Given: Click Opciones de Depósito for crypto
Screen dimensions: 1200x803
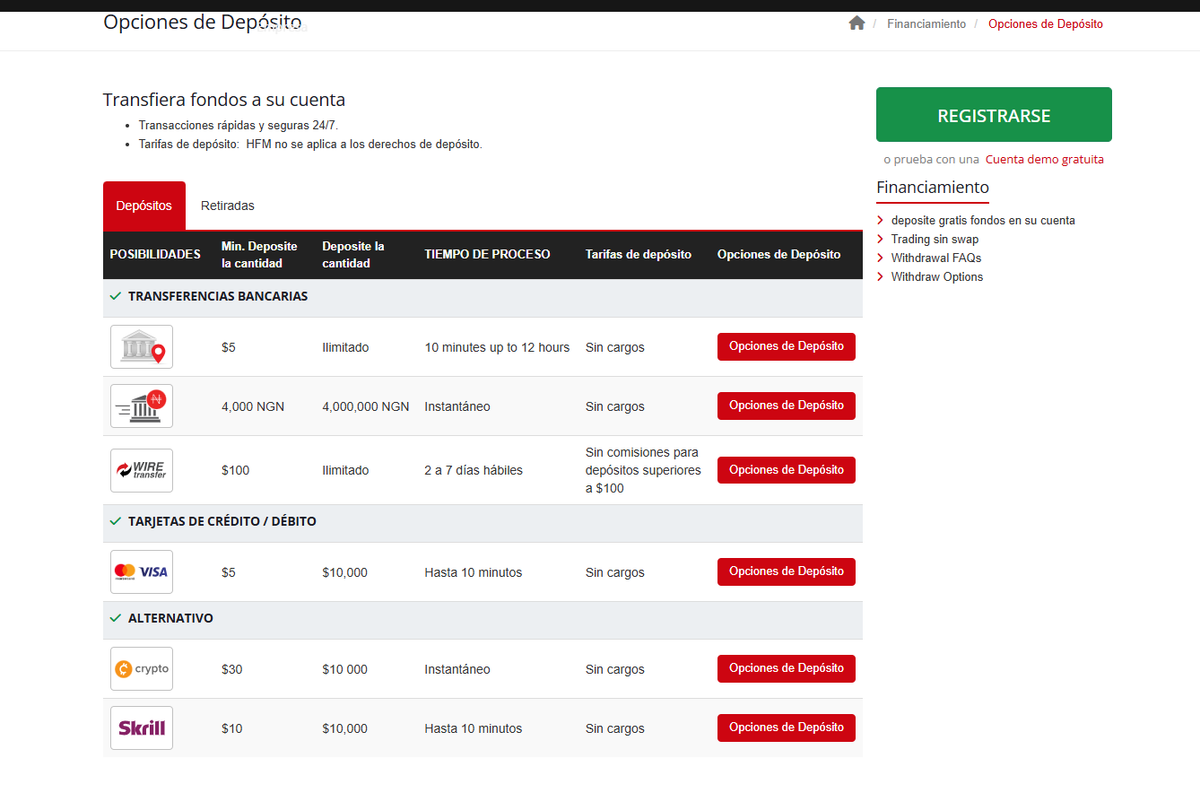Looking at the screenshot, I should pos(786,669).
